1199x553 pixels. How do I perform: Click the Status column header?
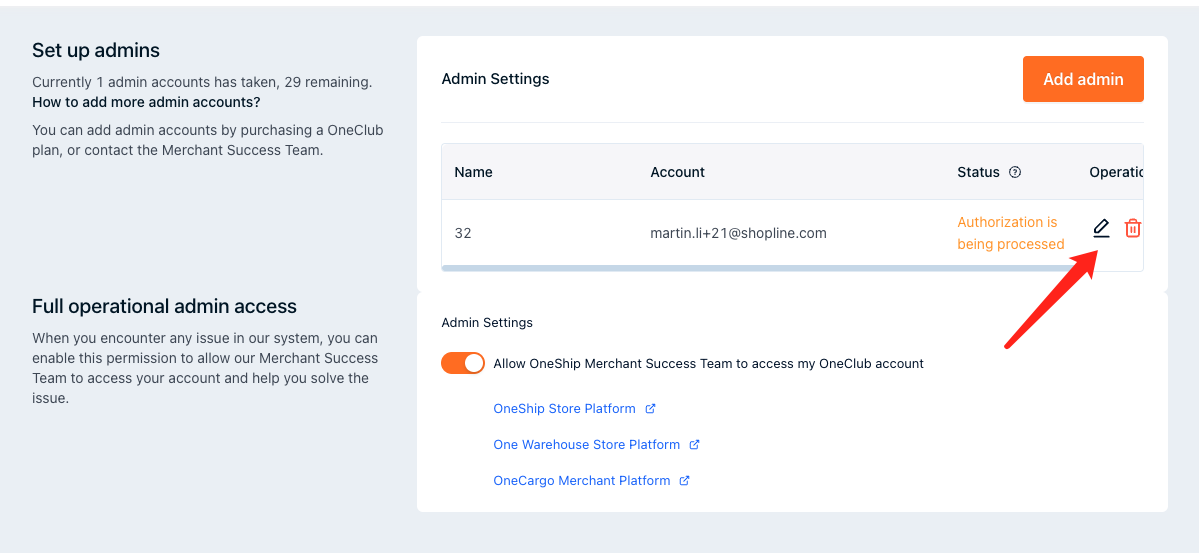[x=978, y=172]
